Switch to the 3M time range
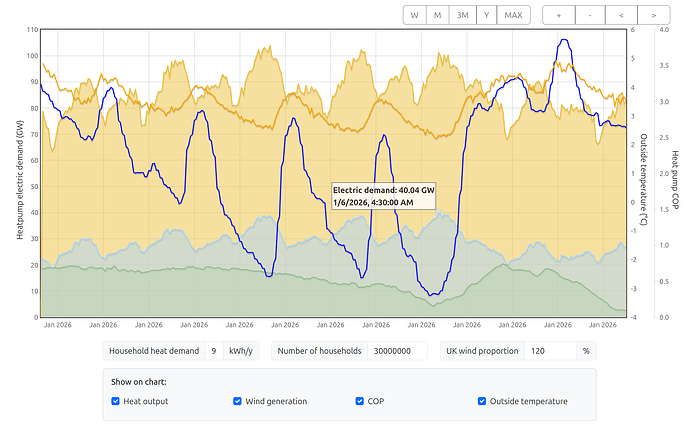Screen dimensions: 690x428 [462, 15]
